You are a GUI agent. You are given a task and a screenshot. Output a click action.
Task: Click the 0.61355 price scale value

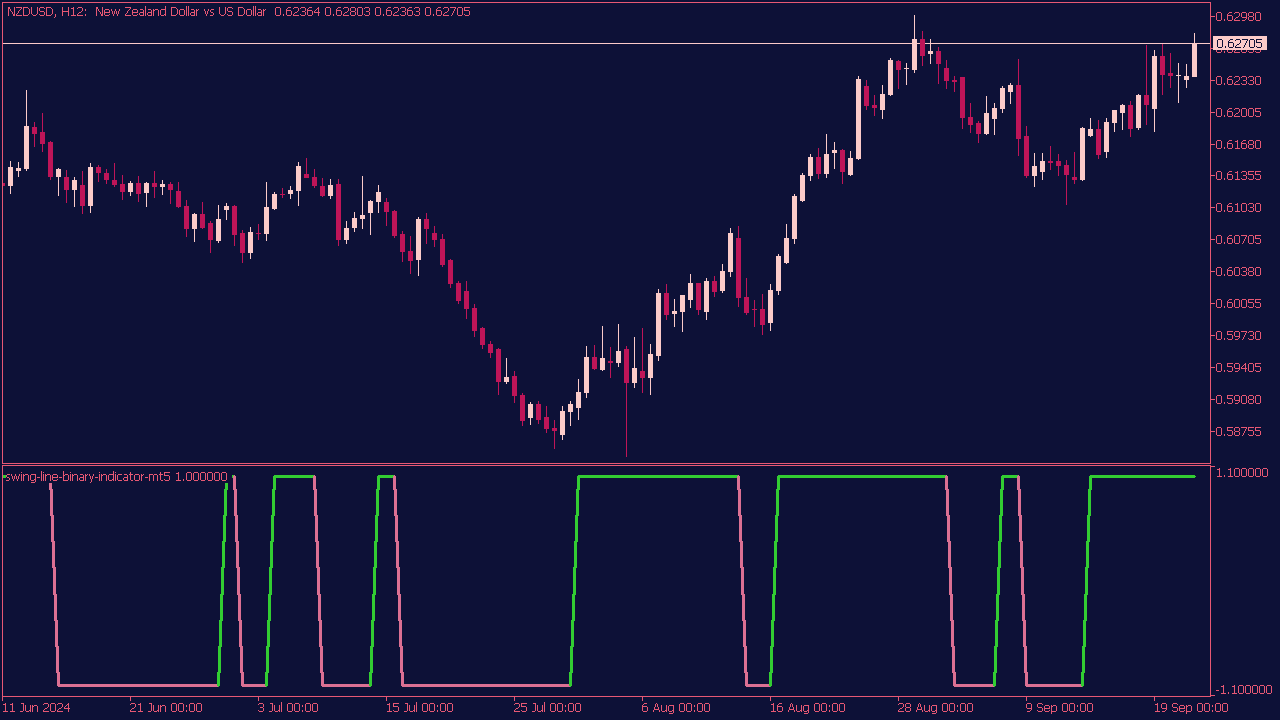pyautogui.click(x=1240, y=176)
